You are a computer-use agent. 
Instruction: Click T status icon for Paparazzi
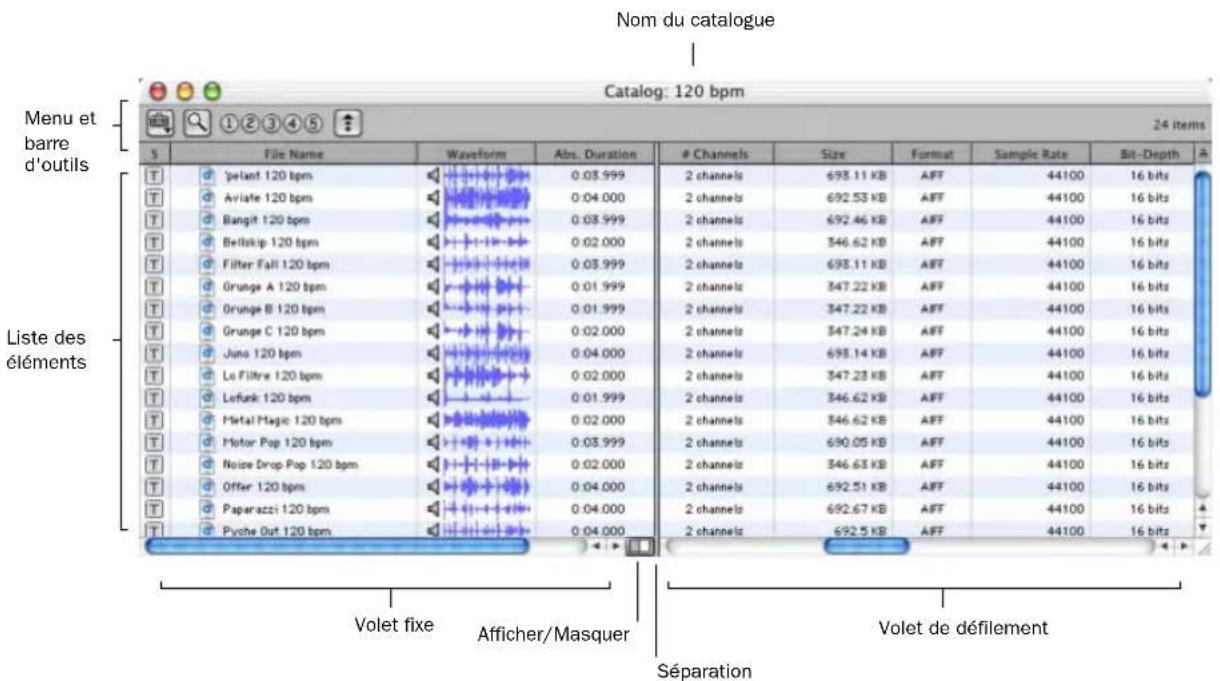(155, 508)
